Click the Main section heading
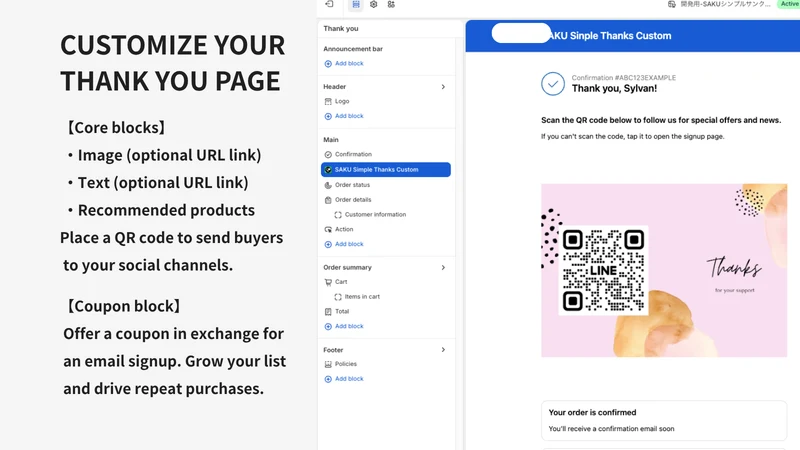The height and width of the screenshot is (450, 800). (x=331, y=140)
